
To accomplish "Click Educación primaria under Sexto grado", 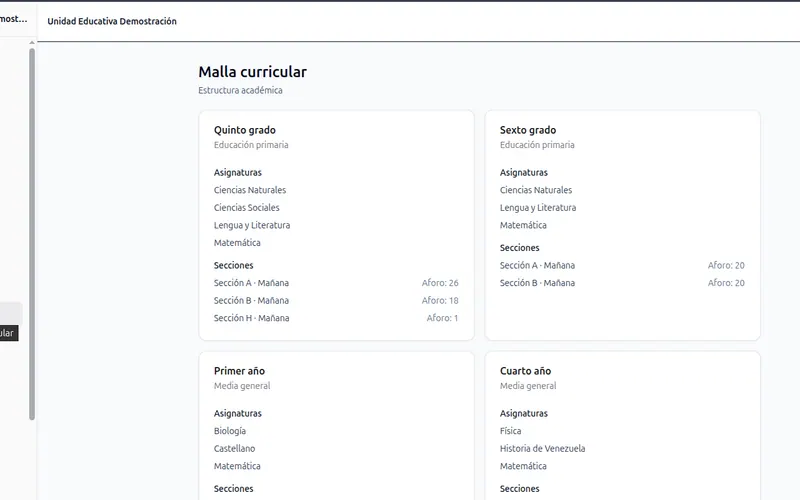I will click(x=537, y=145).
